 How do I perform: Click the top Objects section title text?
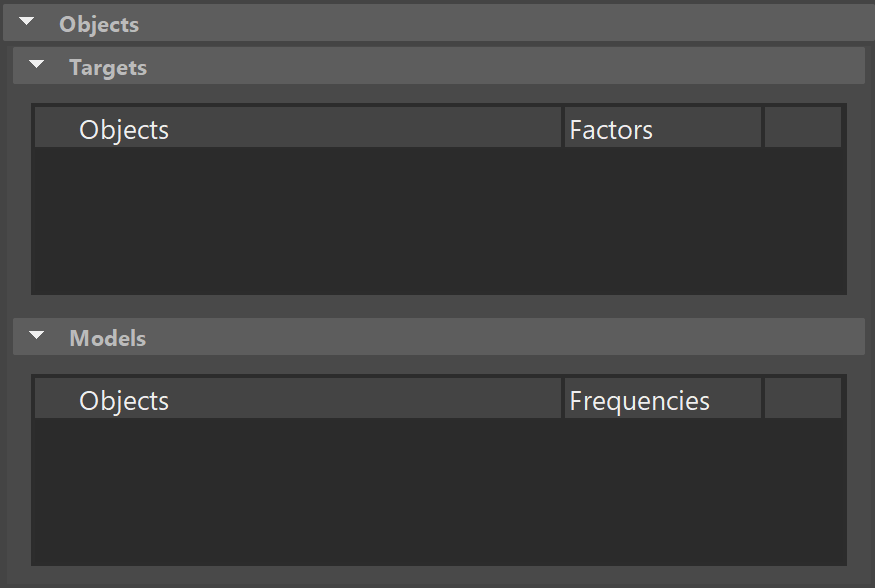[99, 25]
